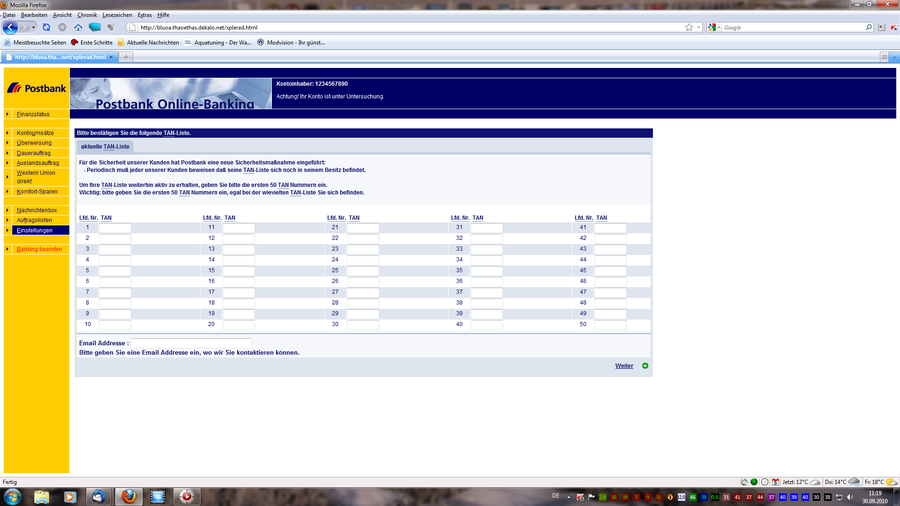Click the green status dot in Firefox status bar
The width and height of the screenshot is (900, 506).
[x=754, y=482]
